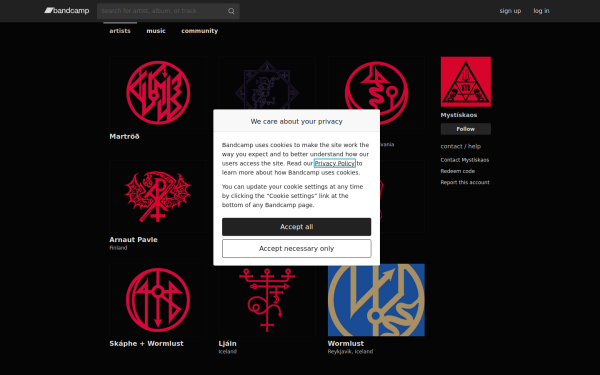
Task: Click the Reykjavik, Iceland location text
Action: (350, 351)
